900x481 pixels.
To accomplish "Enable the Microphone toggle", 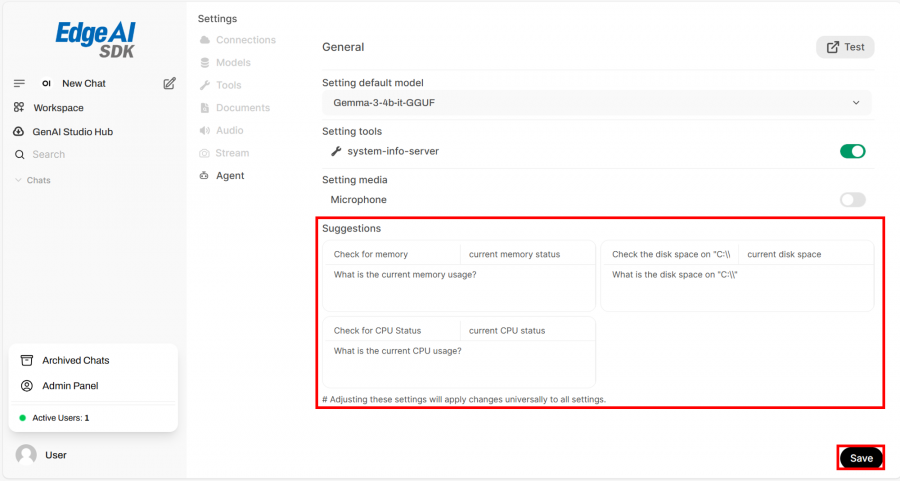I will click(852, 200).
